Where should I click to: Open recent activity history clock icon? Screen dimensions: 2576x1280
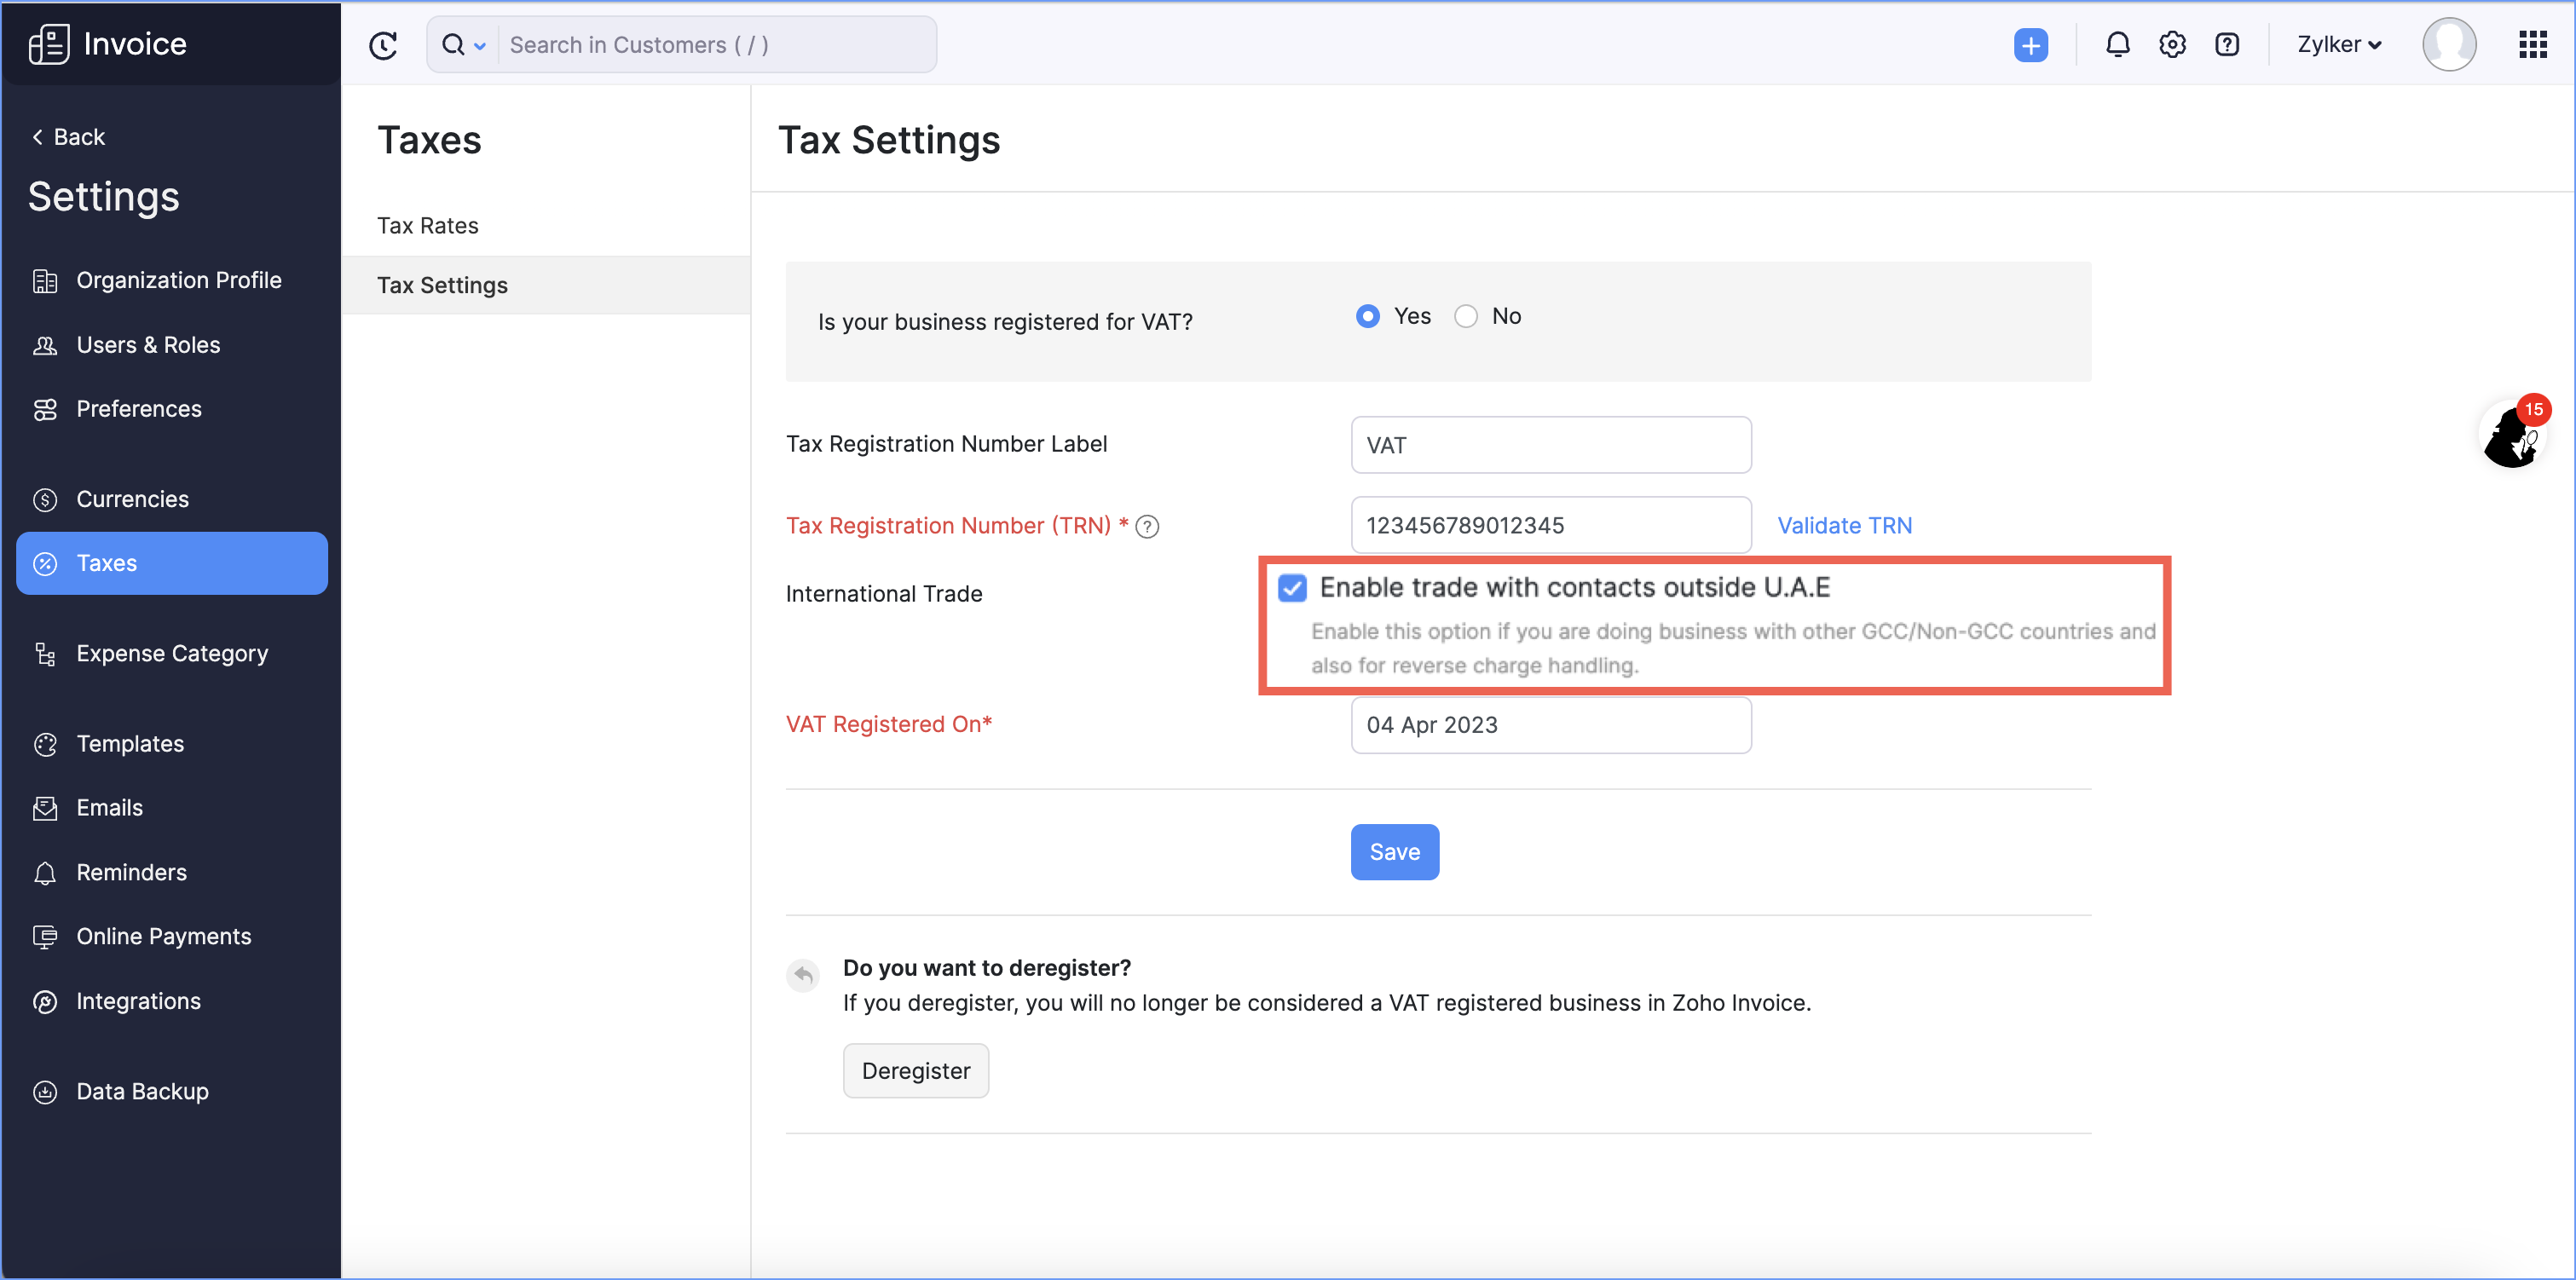coord(383,45)
